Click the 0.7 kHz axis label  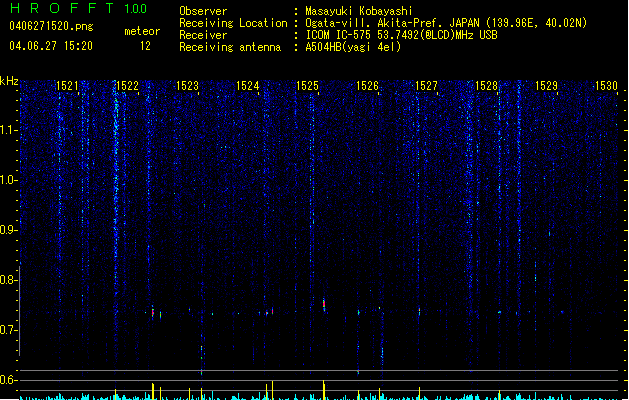coord(9,330)
